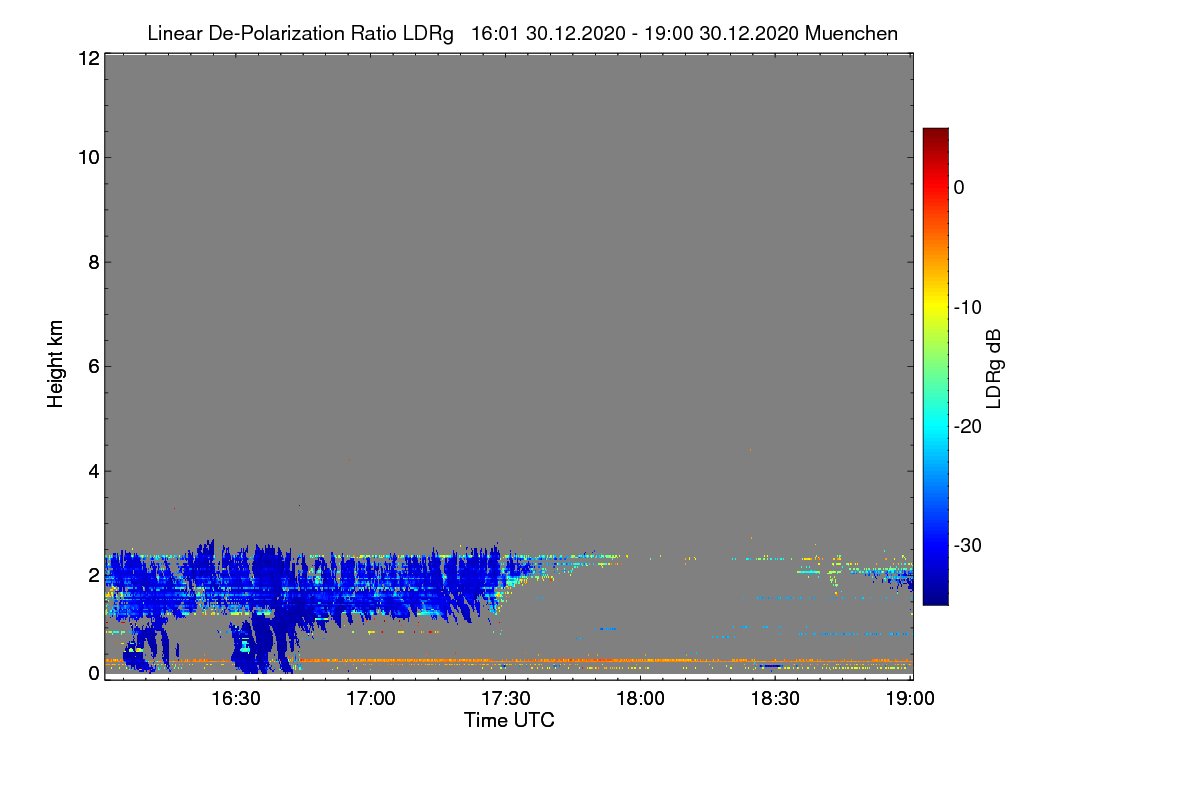Click the cyan section of the colorbar
This screenshot has height=800, width=1200.
(935, 426)
